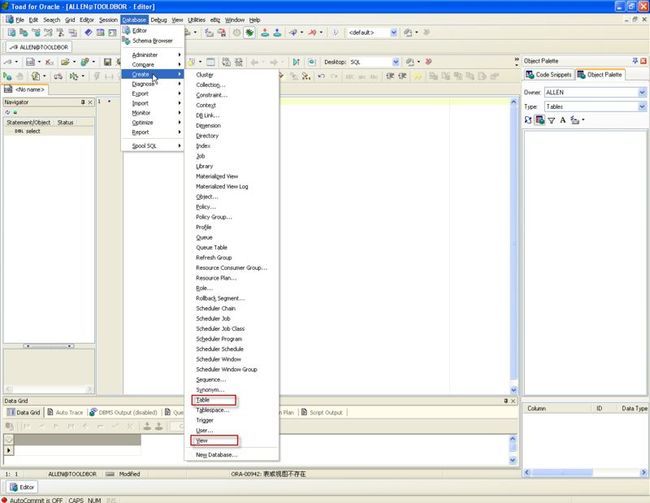Open the File menu

(20, 20)
